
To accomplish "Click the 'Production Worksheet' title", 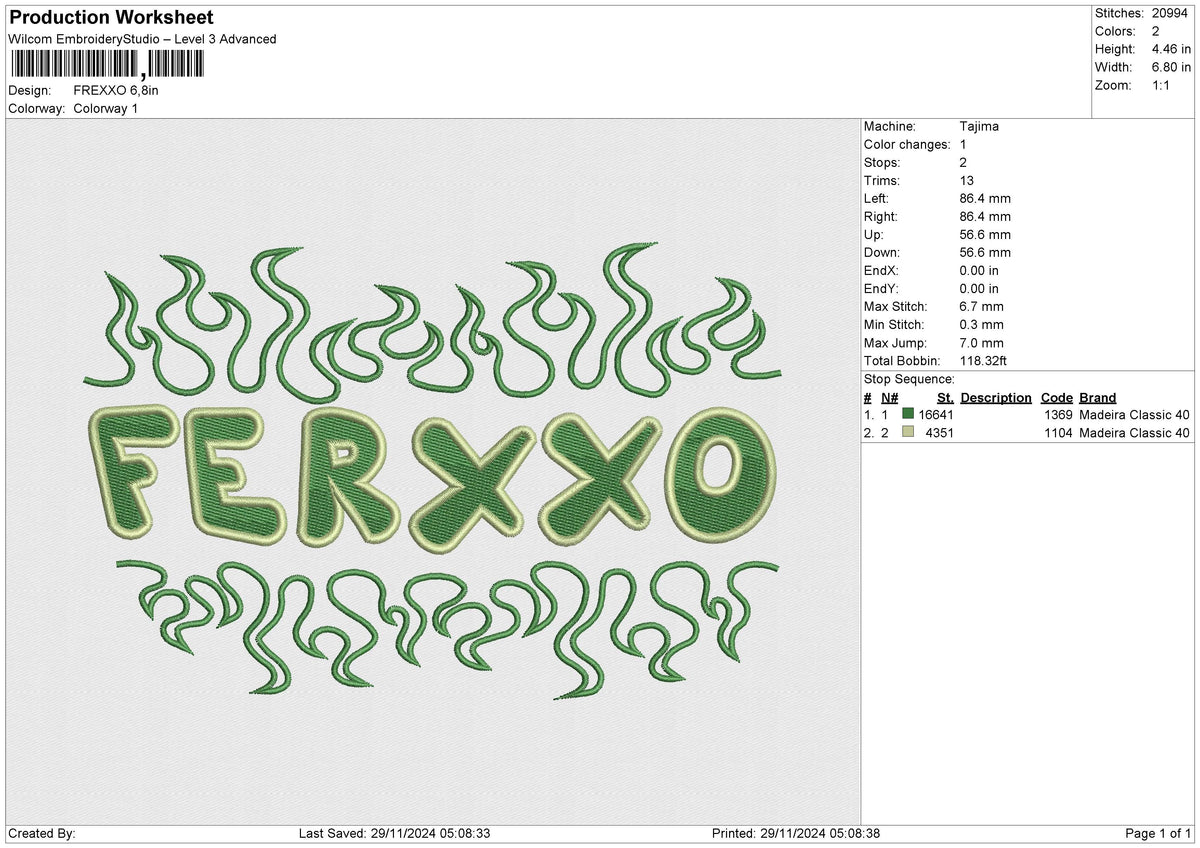I will pyautogui.click(x=110, y=18).
